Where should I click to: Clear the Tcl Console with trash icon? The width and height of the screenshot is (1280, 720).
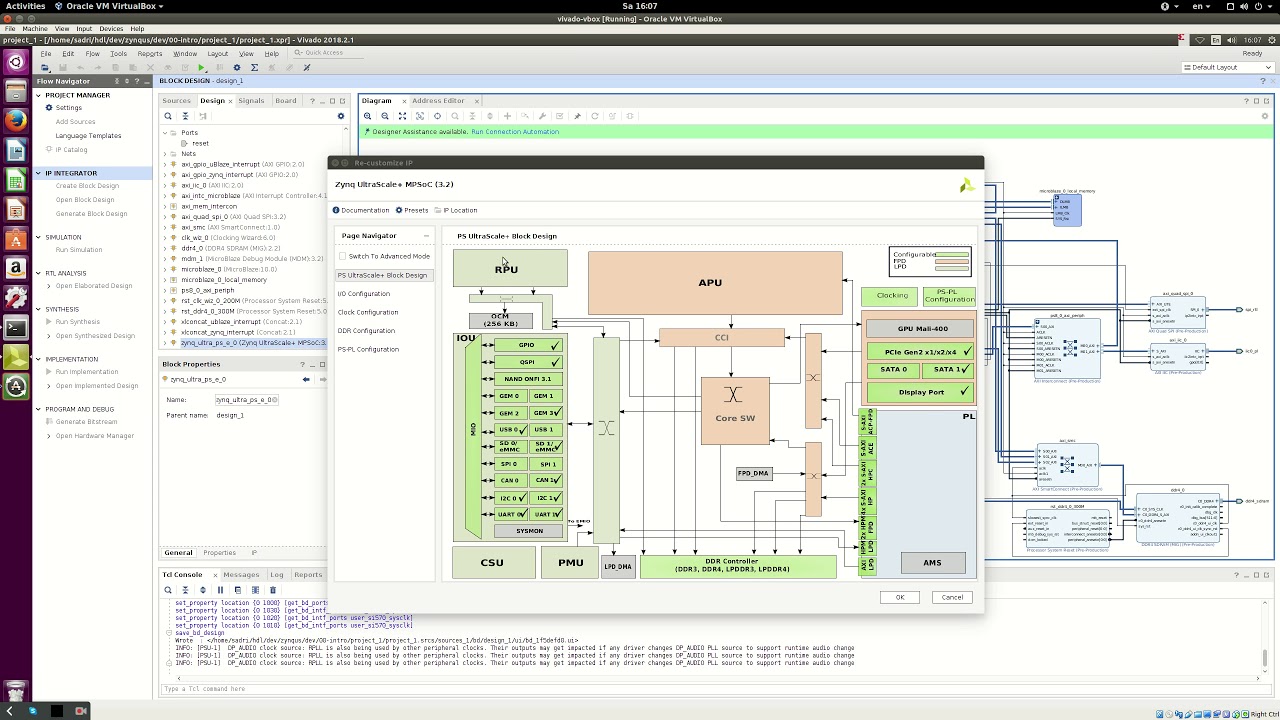click(x=272, y=590)
